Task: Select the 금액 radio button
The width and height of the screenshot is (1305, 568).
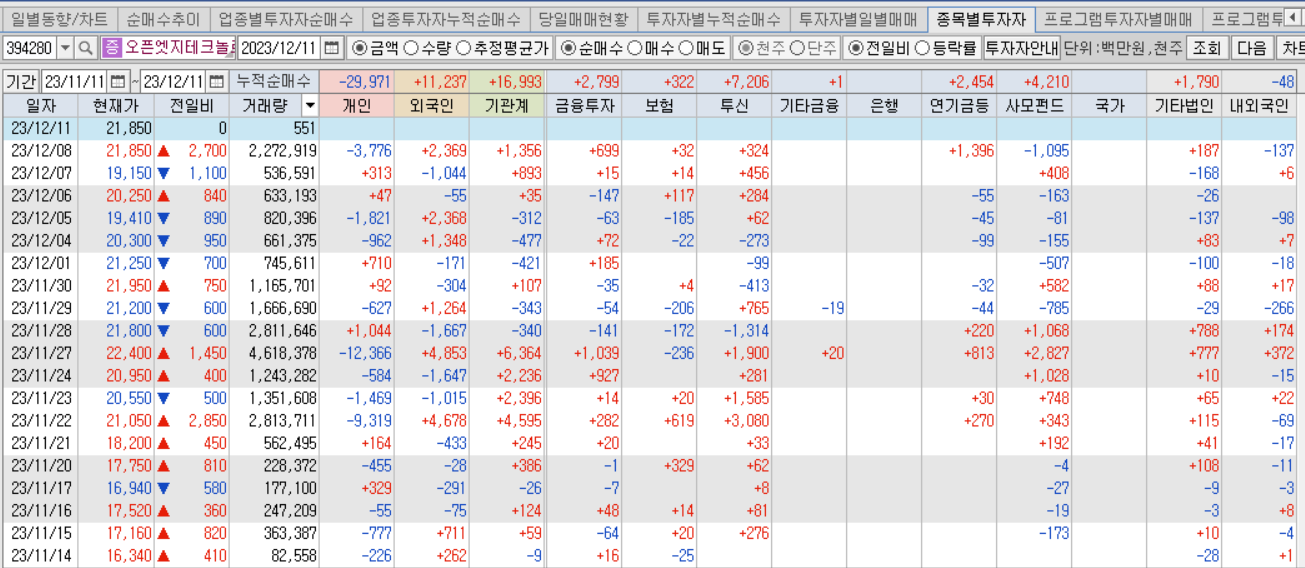Action: tap(361, 48)
